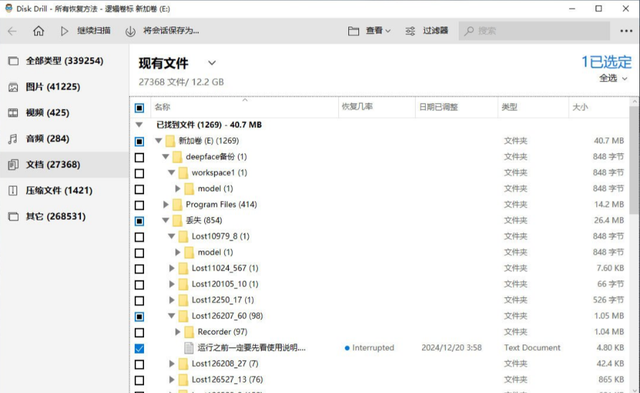Show the archives (1421) category
640x393 pixels.
pyautogui.click(x=64, y=191)
